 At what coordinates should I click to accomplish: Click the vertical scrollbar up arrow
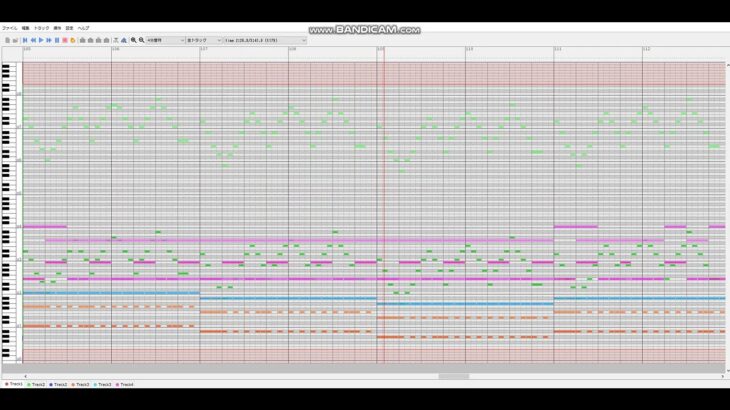tap(728, 65)
